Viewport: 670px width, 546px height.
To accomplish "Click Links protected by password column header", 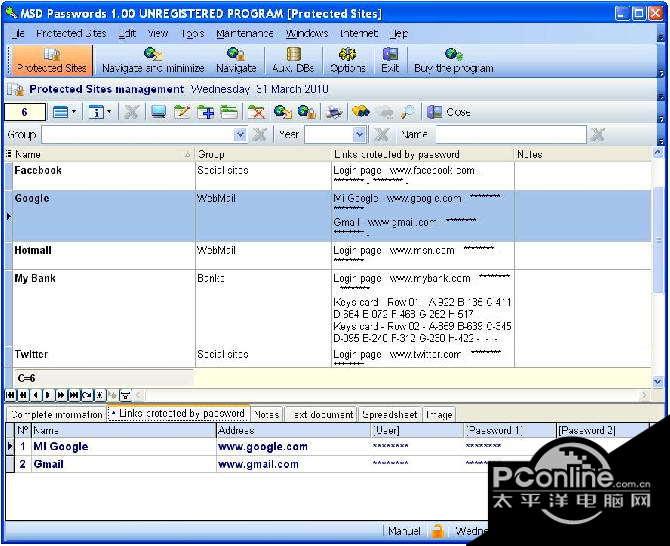I will (x=423, y=154).
